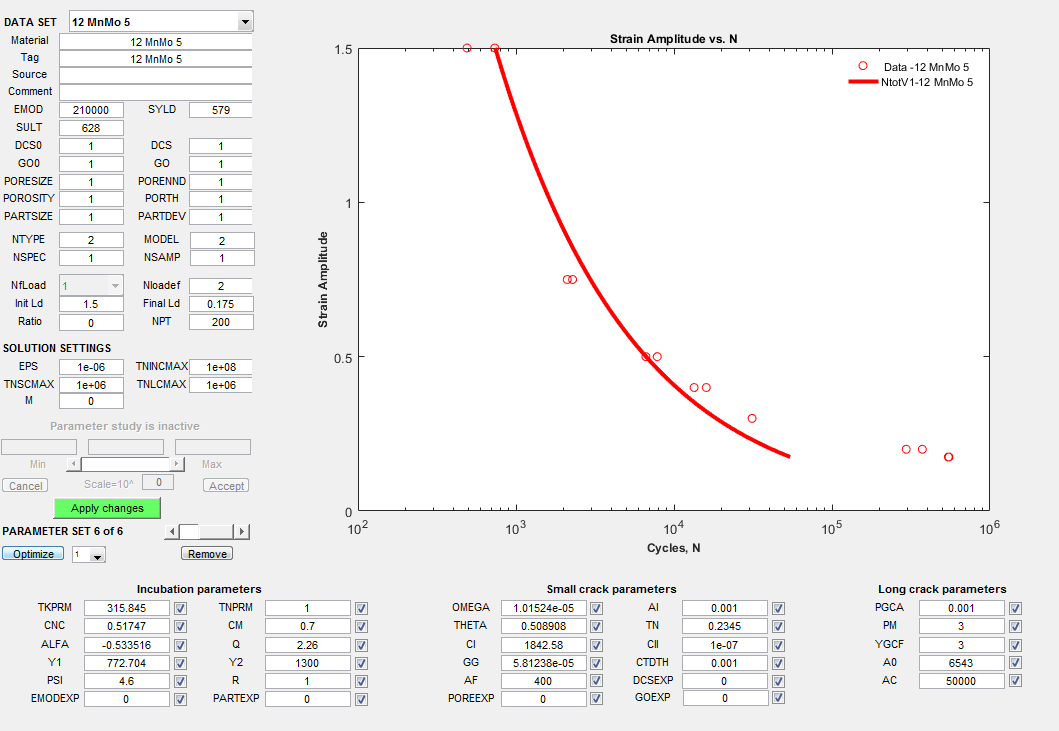The height and width of the screenshot is (731, 1059).
Task: Click the parameter study Min/Max slider
Action: point(126,464)
